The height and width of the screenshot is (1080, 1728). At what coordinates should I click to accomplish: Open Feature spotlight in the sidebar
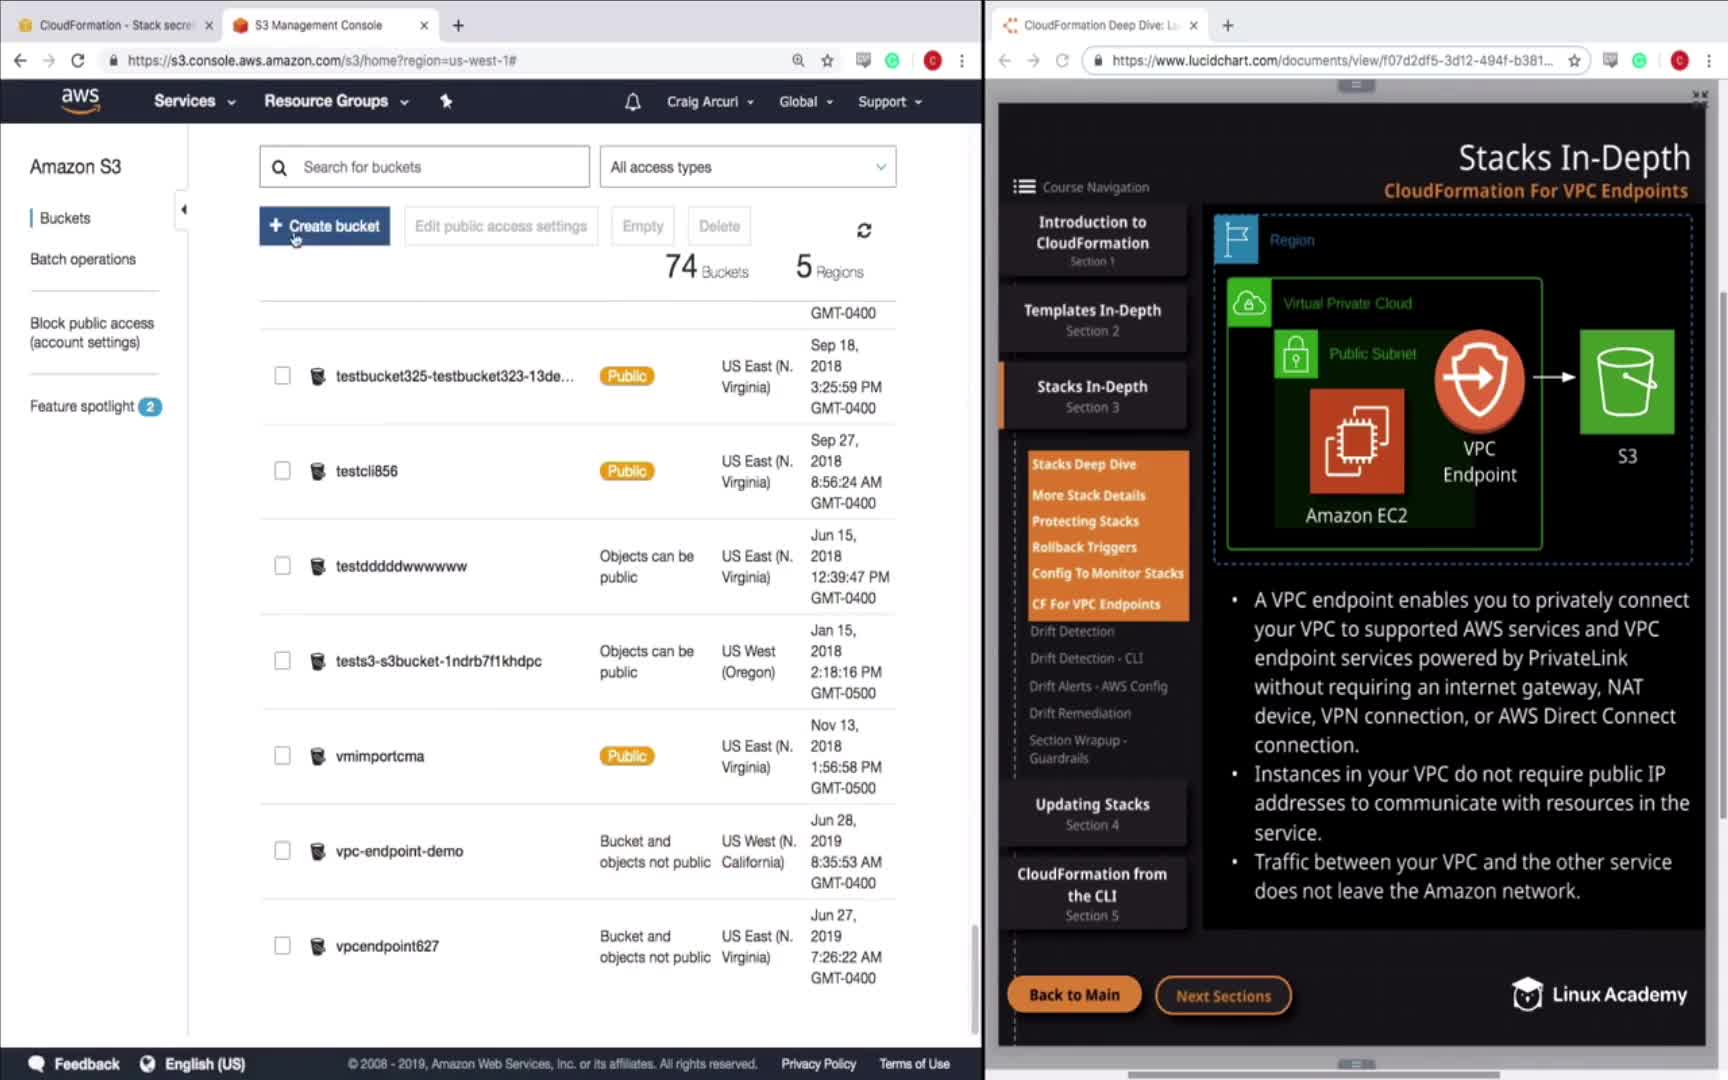click(95, 406)
